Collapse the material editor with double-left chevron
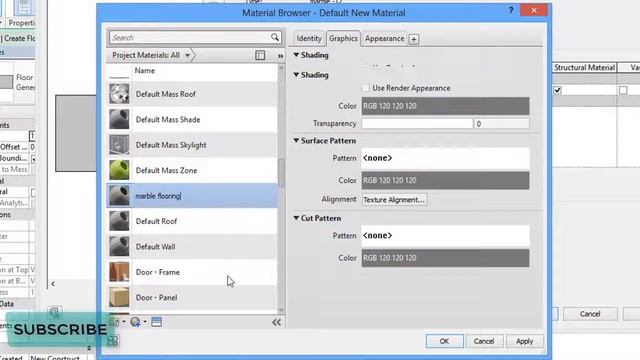 276,322
